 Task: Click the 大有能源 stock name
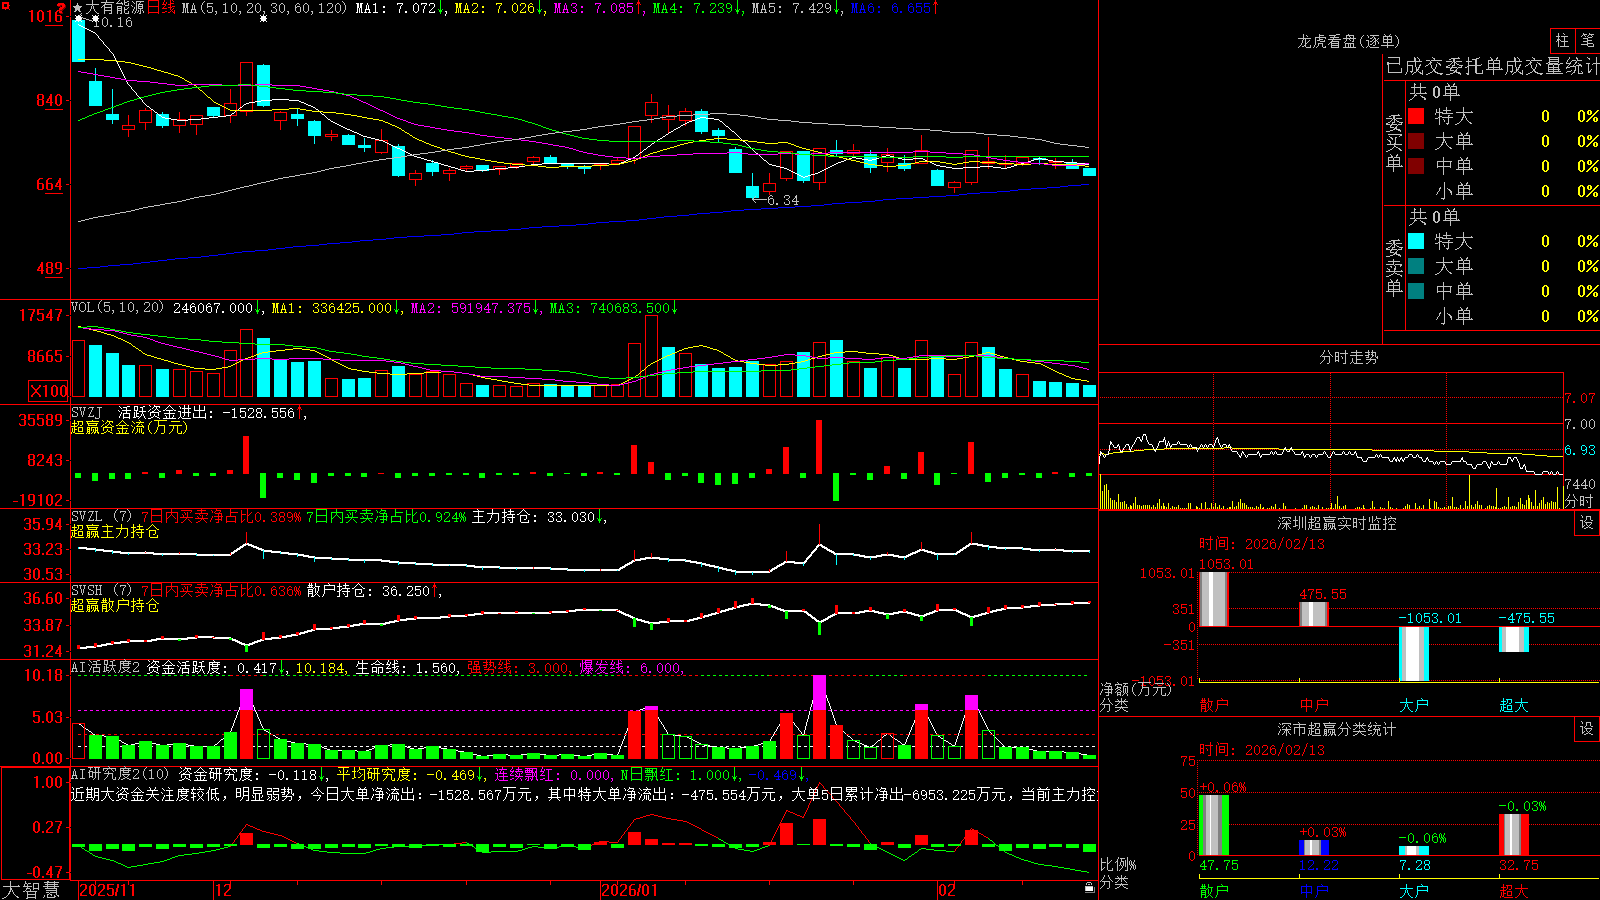(115, 8)
